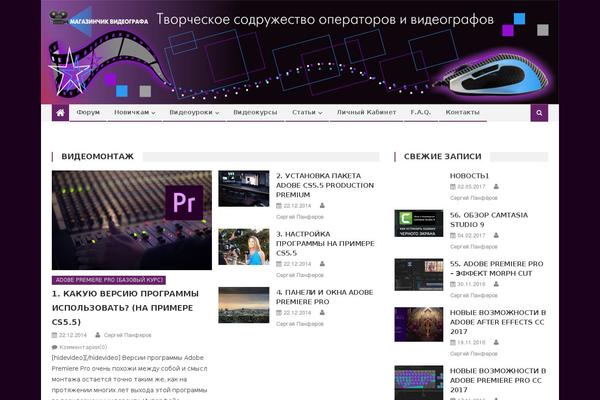Image resolution: width=600 pixels, height=400 pixels.
Task: Click calendar icon under Панели и окна article
Action: coord(279,313)
